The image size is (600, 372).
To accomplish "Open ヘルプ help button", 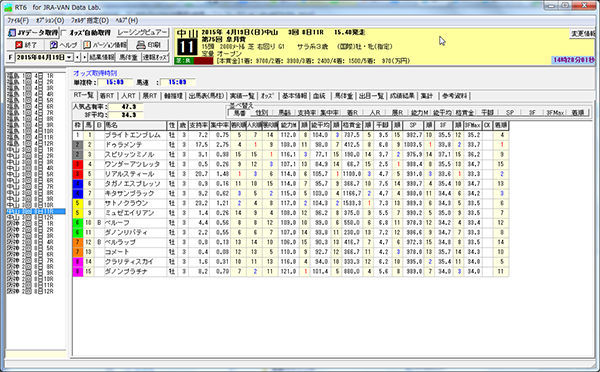I will click(64, 45).
